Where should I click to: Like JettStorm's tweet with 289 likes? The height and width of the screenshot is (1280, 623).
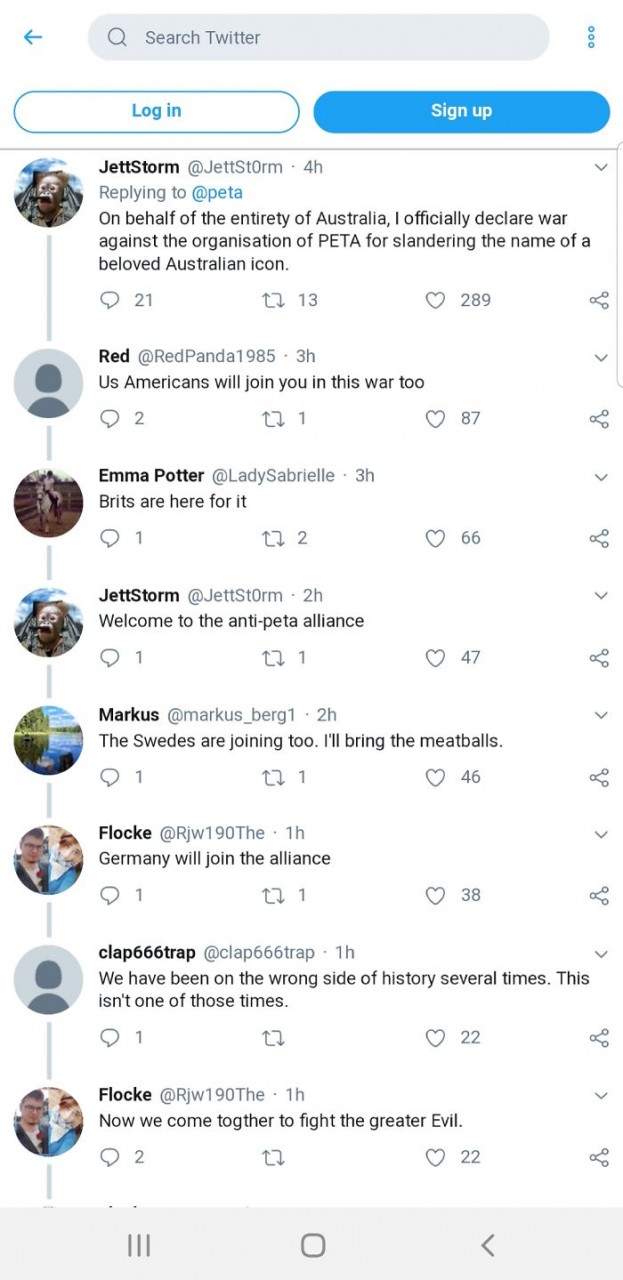click(436, 300)
